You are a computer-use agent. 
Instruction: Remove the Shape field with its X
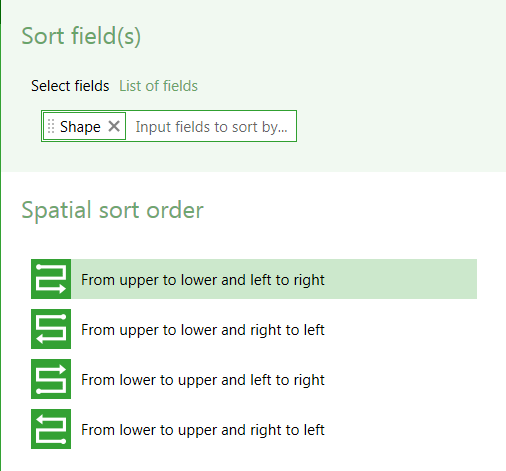click(114, 126)
